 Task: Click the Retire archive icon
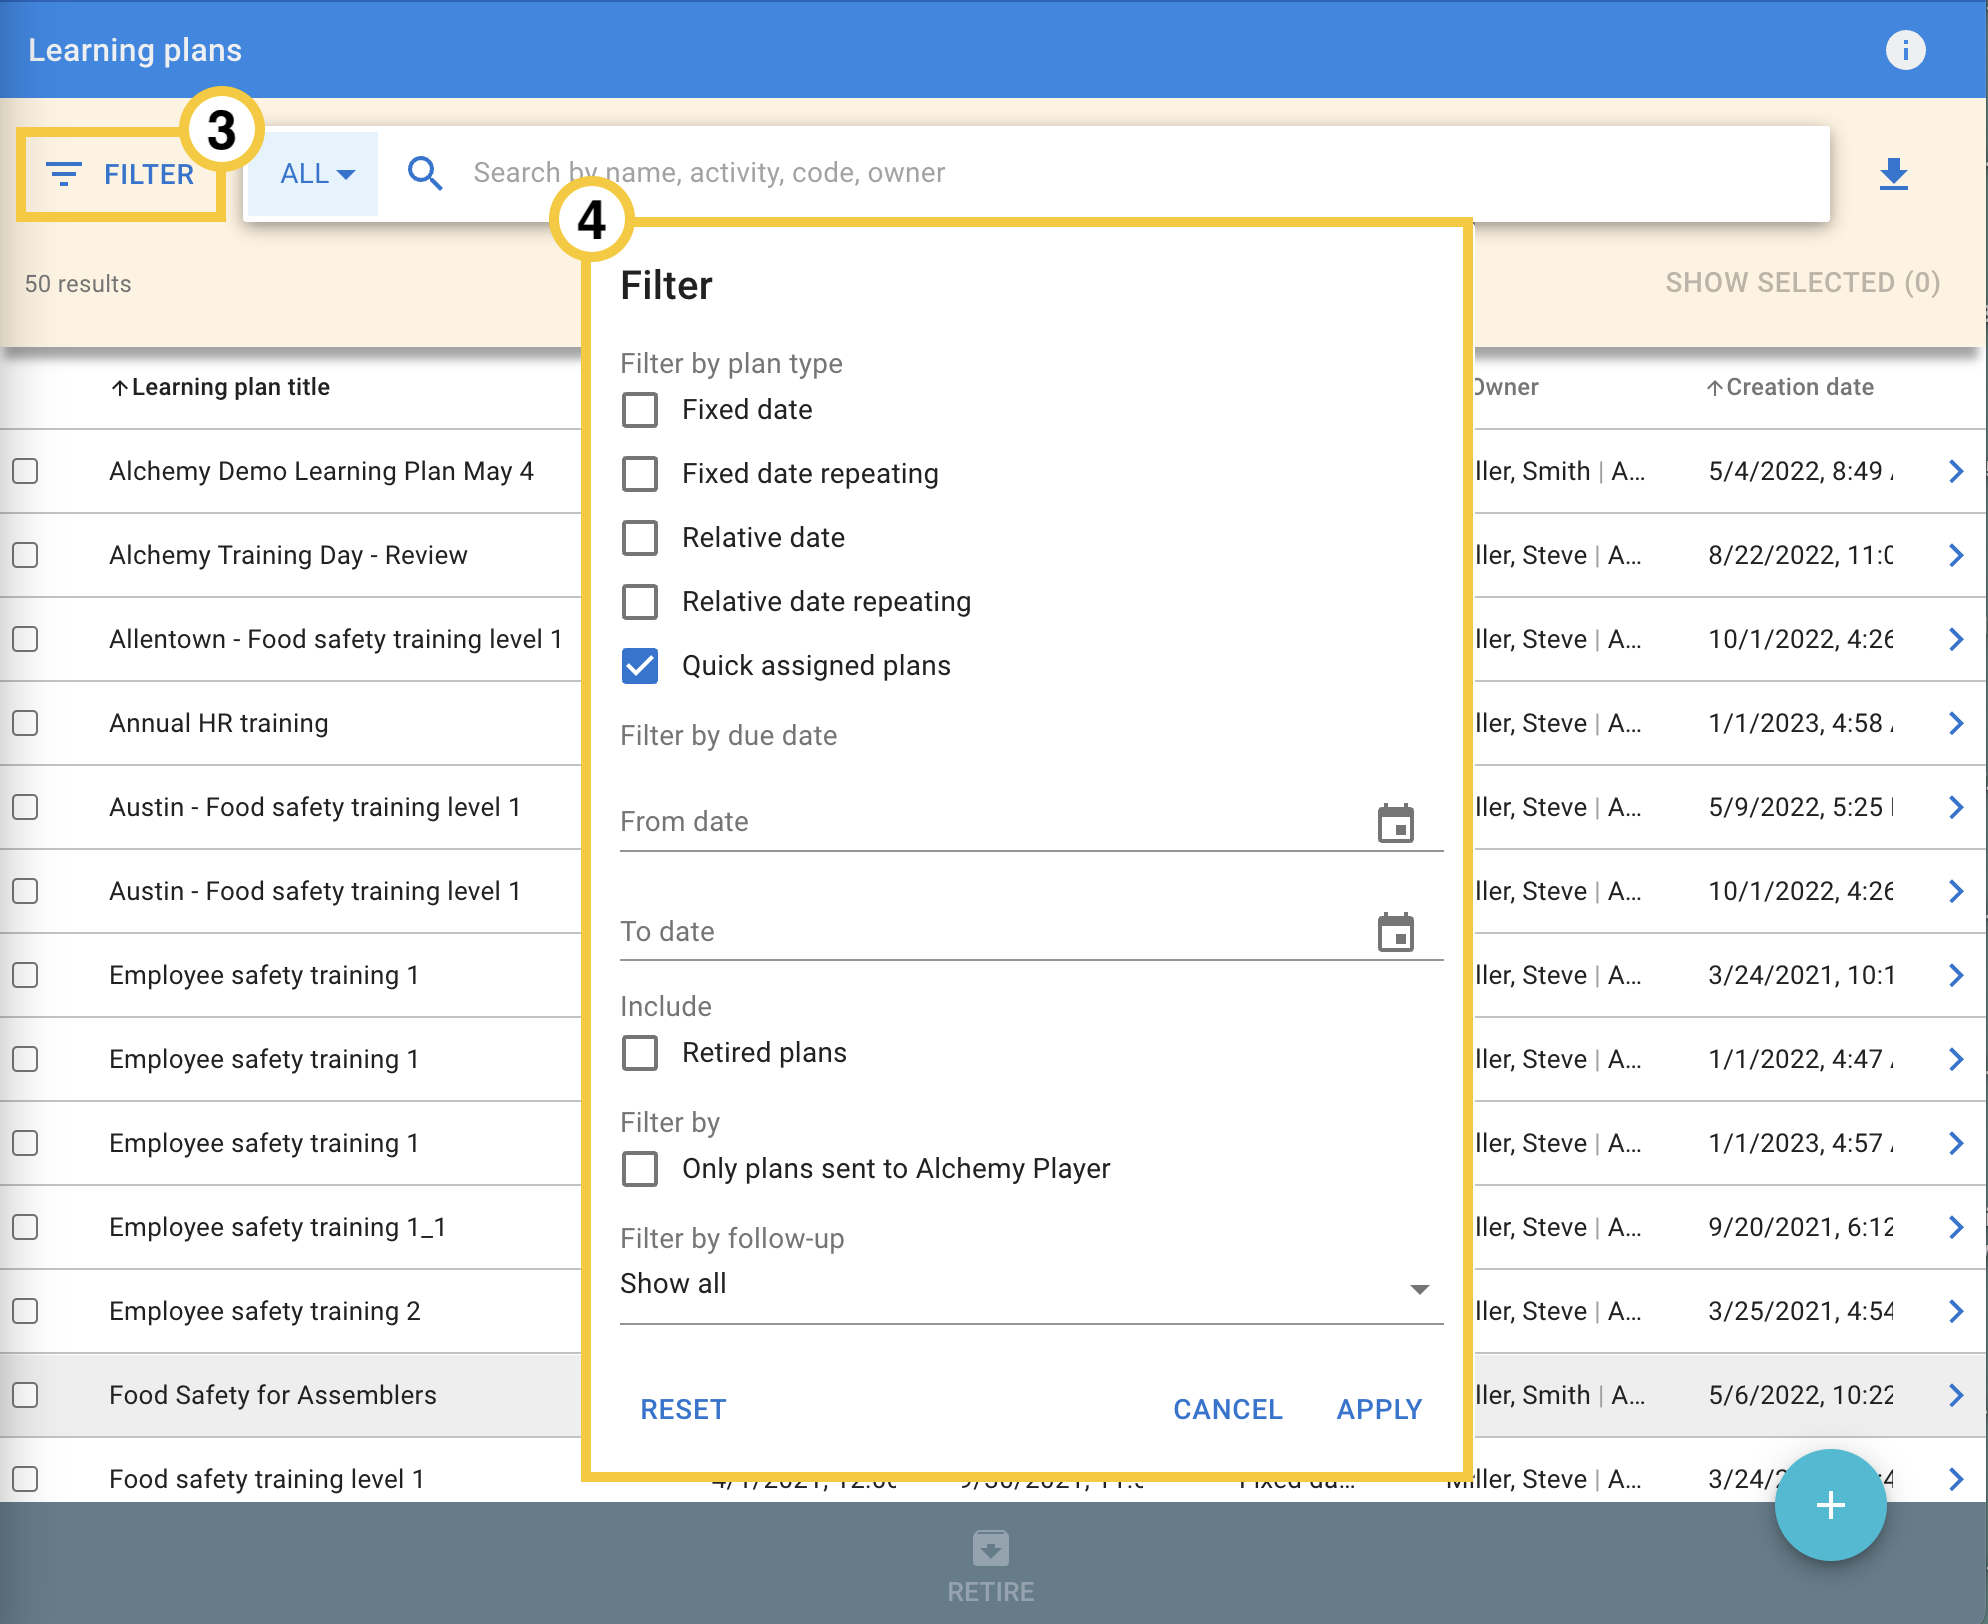point(990,1549)
